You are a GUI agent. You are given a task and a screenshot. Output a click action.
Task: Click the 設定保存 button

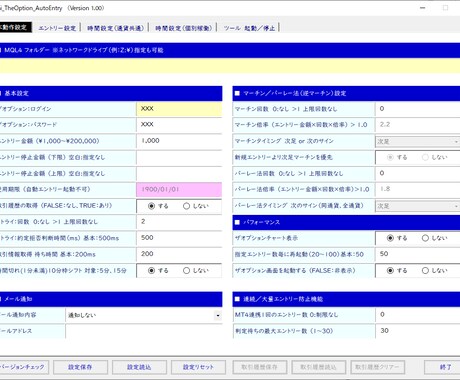pyautogui.click(x=80, y=367)
